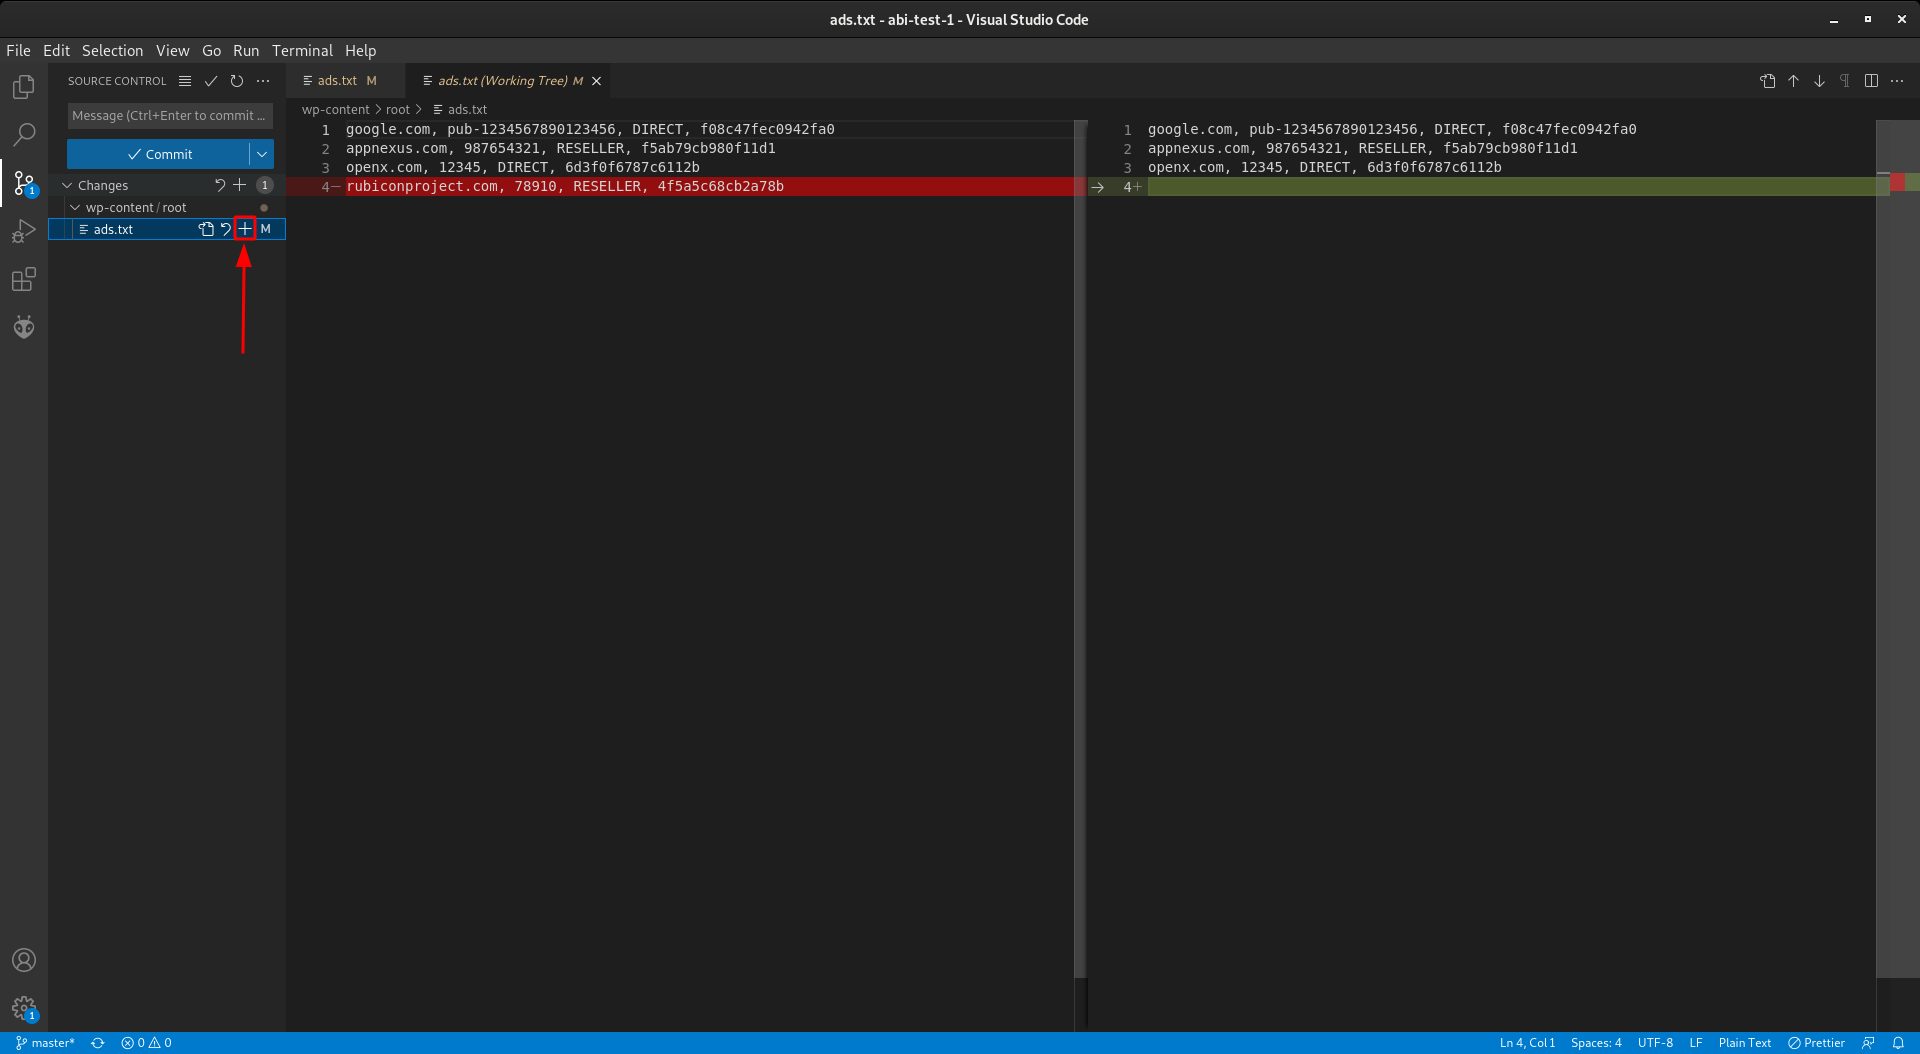This screenshot has width=1920, height=1054.
Task: Click the left diff pane vertical scrollbar
Action: (x=1080, y=548)
